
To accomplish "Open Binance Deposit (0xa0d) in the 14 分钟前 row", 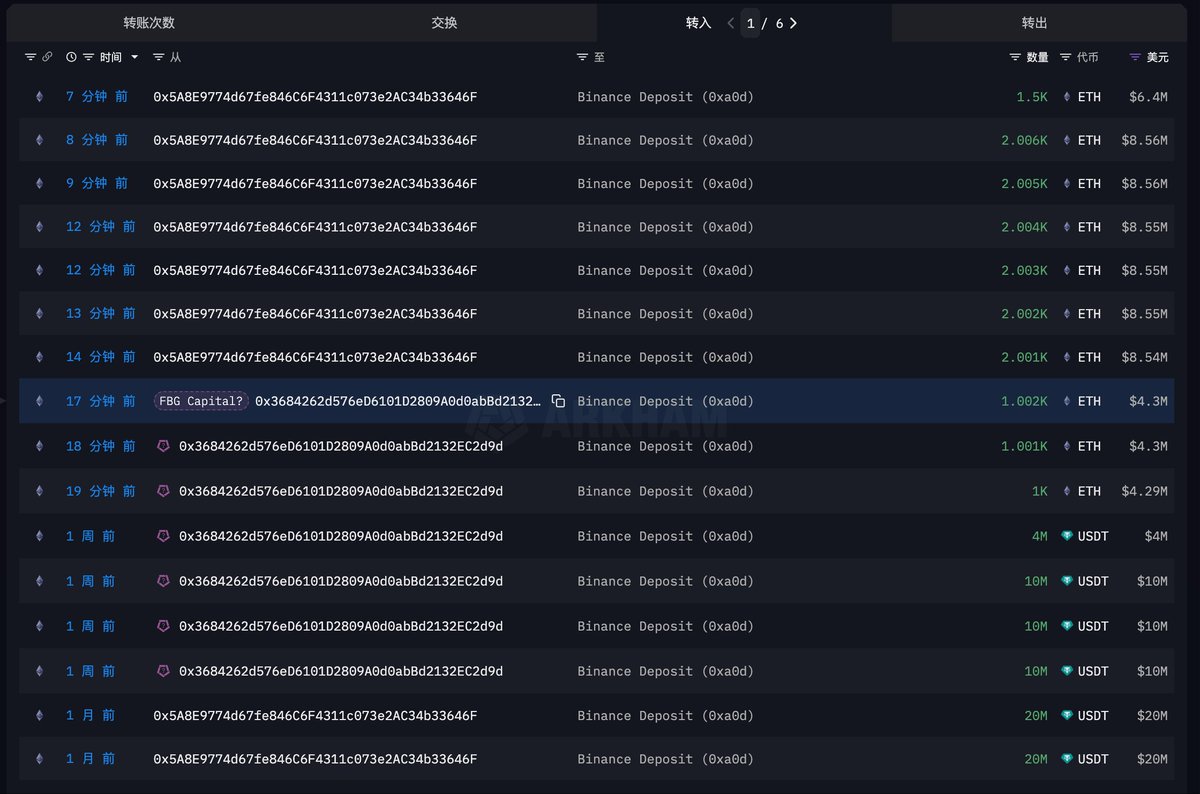I will click(x=666, y=357).
